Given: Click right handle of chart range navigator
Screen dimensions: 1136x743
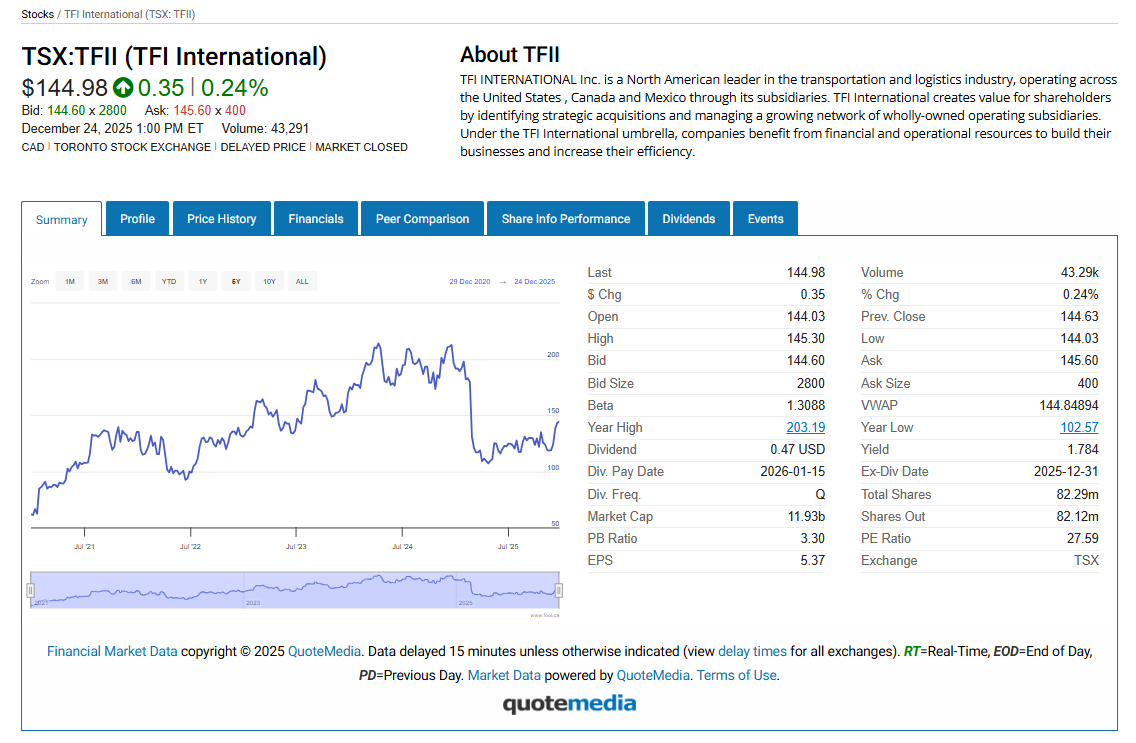Looking at the screenshot, I should coord(560,591).
